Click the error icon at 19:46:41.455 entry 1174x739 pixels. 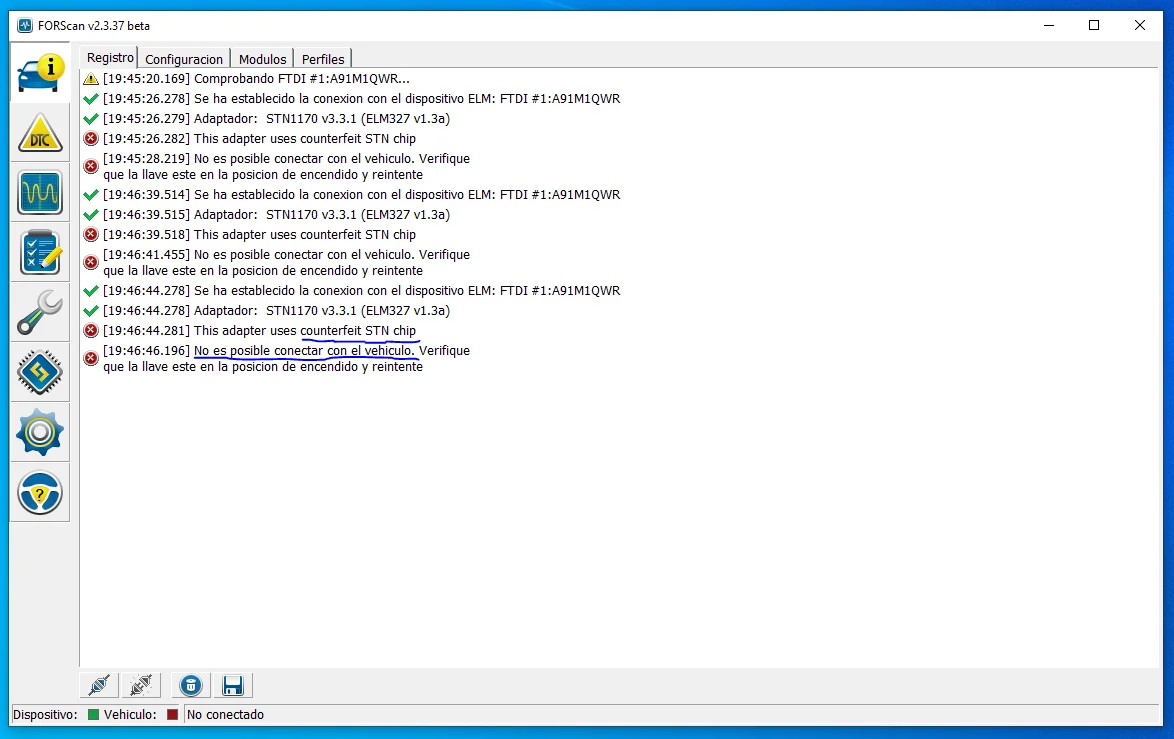tap(91, 262)
